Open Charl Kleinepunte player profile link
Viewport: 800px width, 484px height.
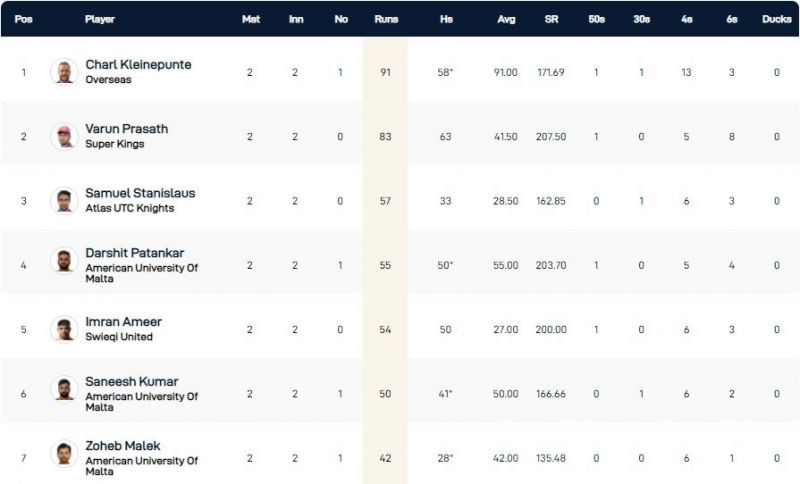coord(138,65)
